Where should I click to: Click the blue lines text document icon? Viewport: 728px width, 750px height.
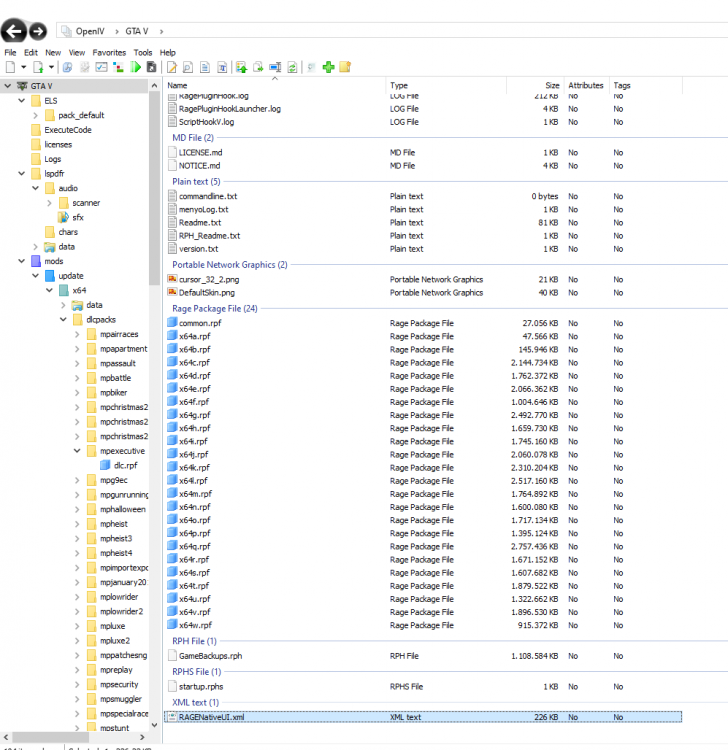[x=205, y=67]
